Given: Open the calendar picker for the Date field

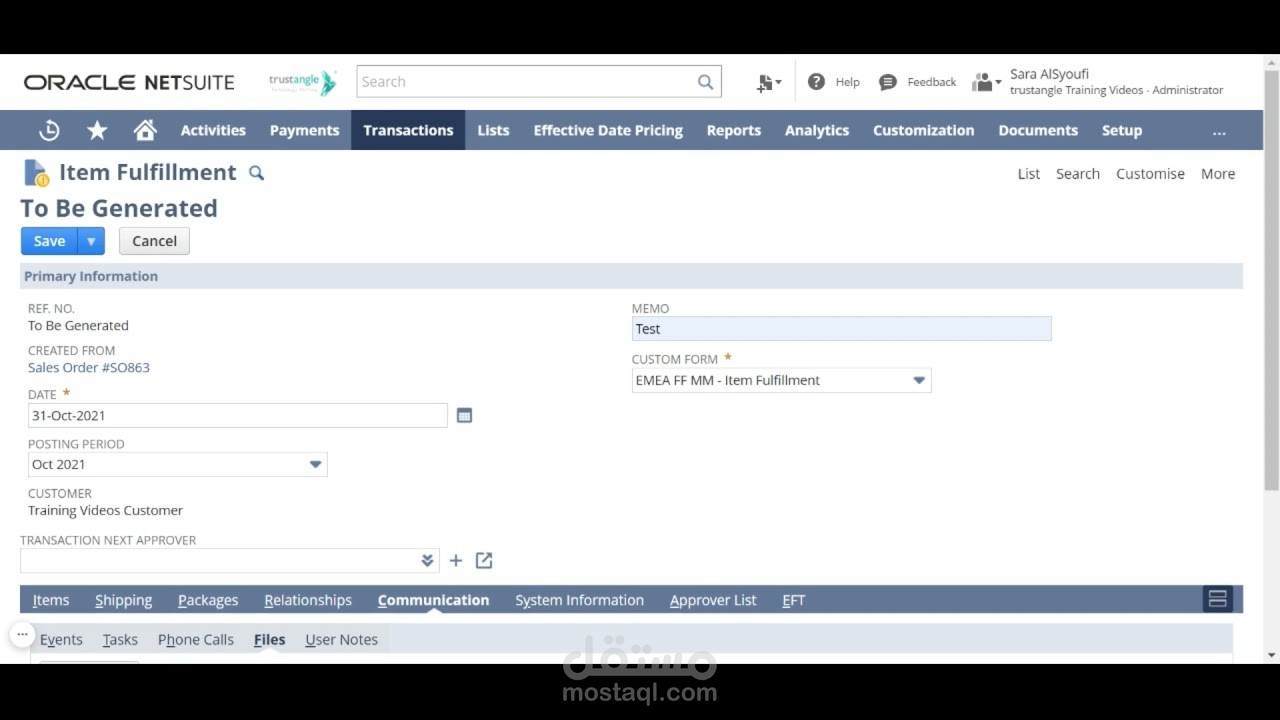Looking at the screenshot, I should 464,415.
